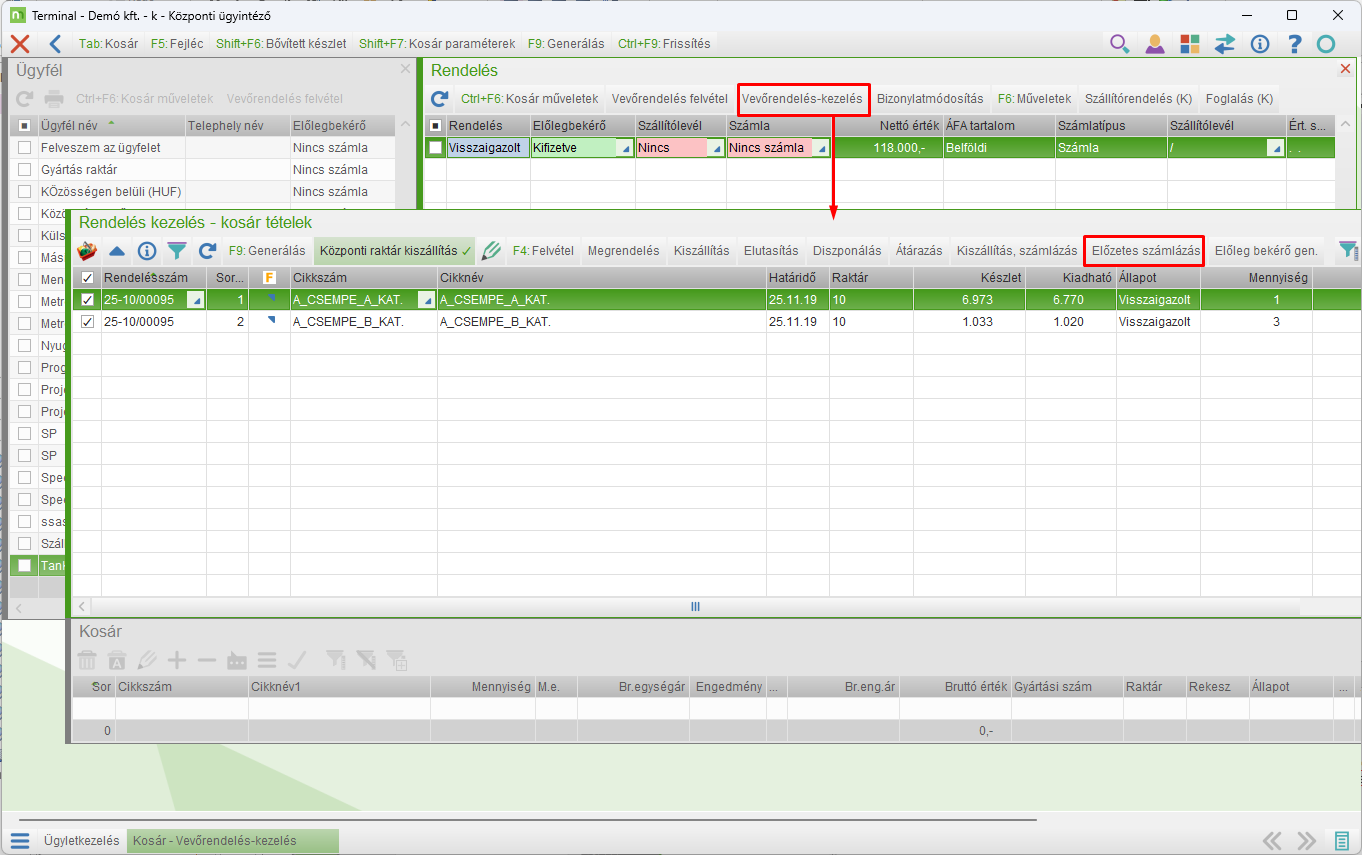Click refresh icon in Rendelés kezelés toolbar
1362x855 pixels.
[207, 251]
